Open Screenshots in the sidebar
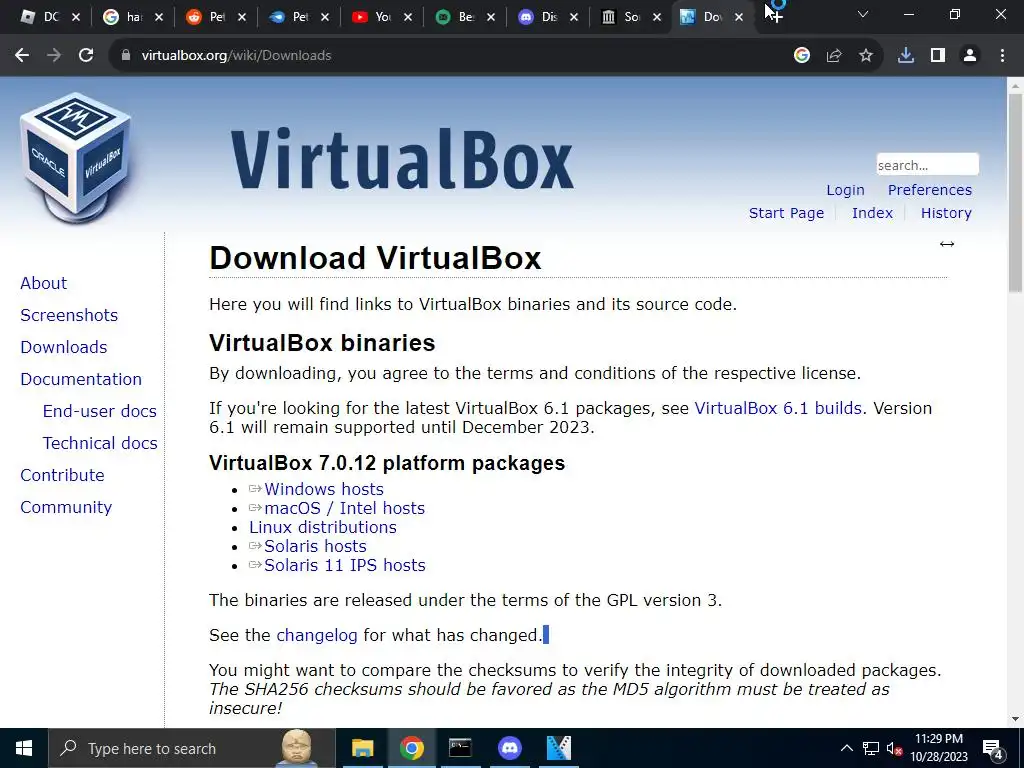 [x=69, y=315]
